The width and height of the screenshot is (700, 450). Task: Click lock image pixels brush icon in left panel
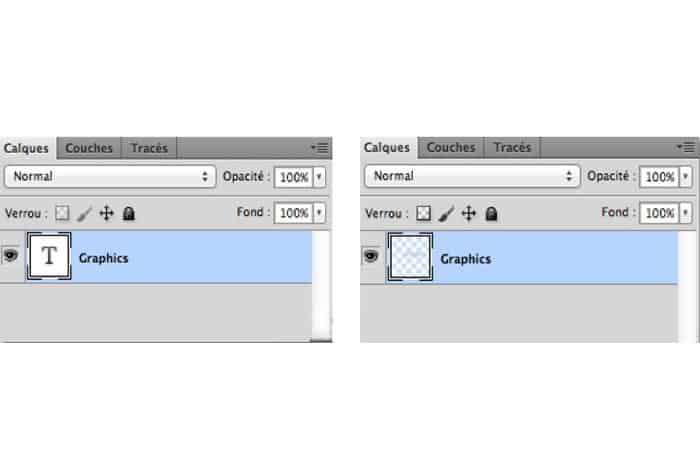coord(85,213)
